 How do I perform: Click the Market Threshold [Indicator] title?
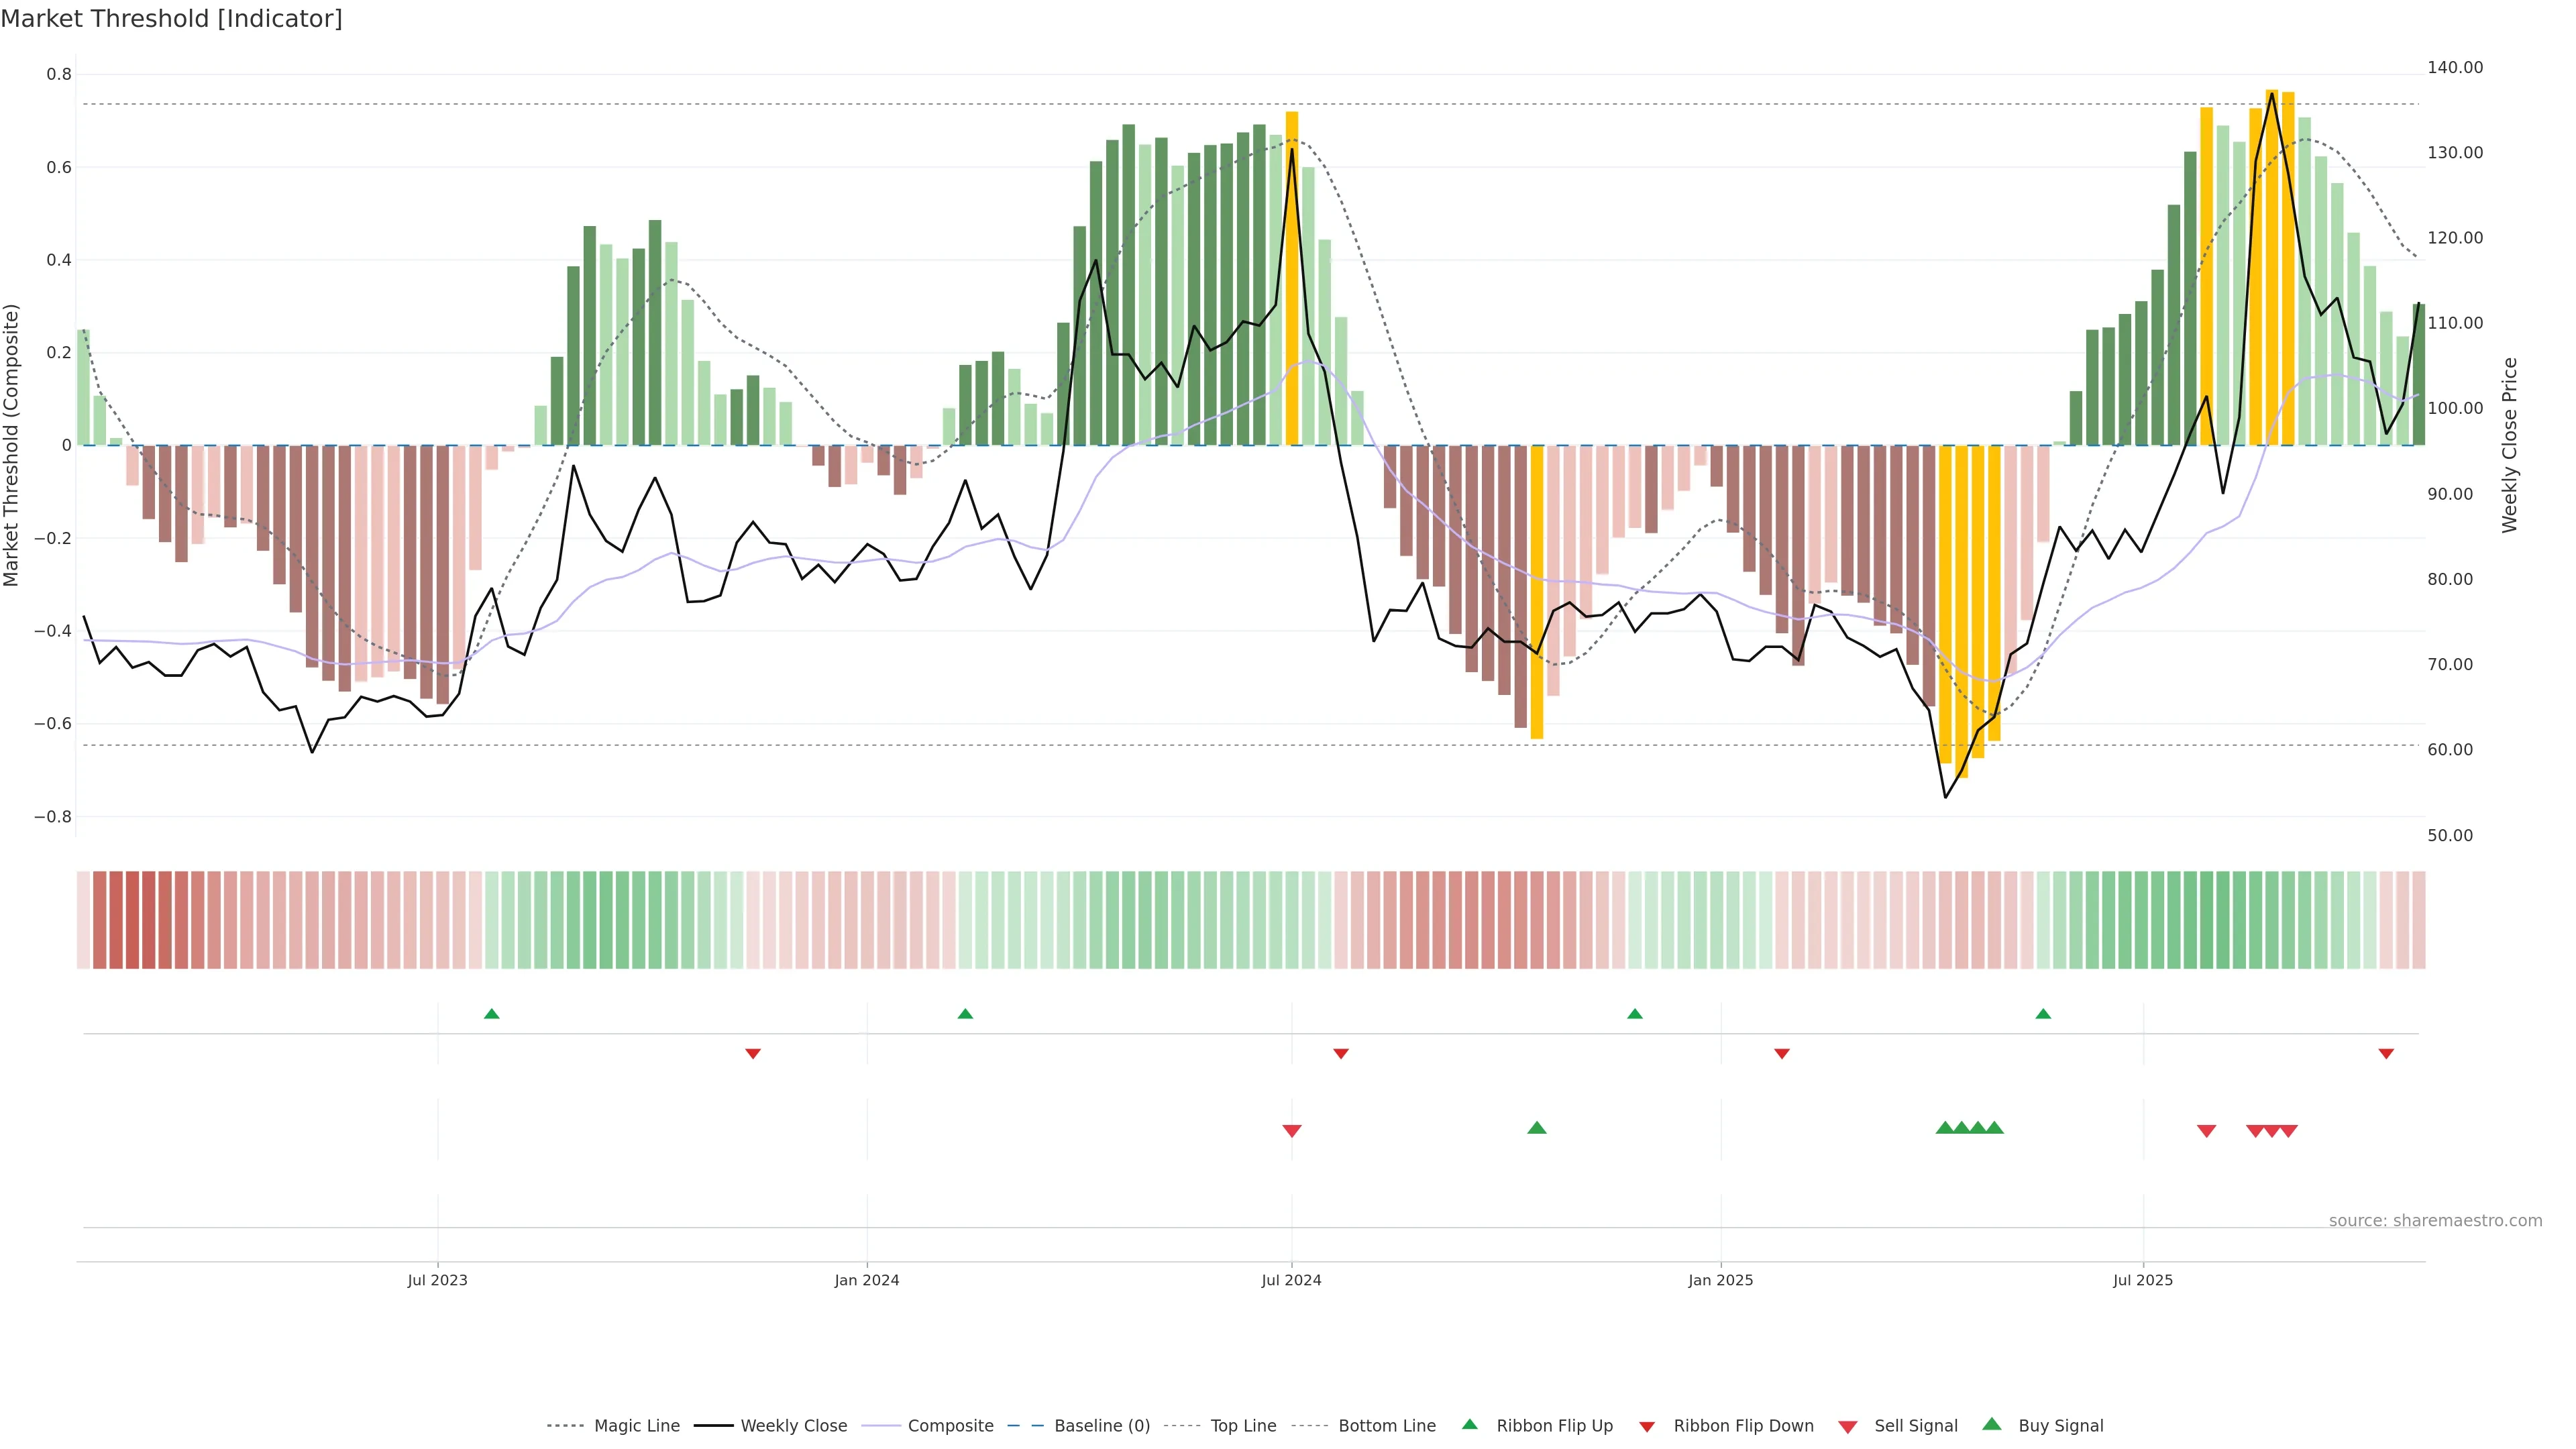[x=171, y=19]
